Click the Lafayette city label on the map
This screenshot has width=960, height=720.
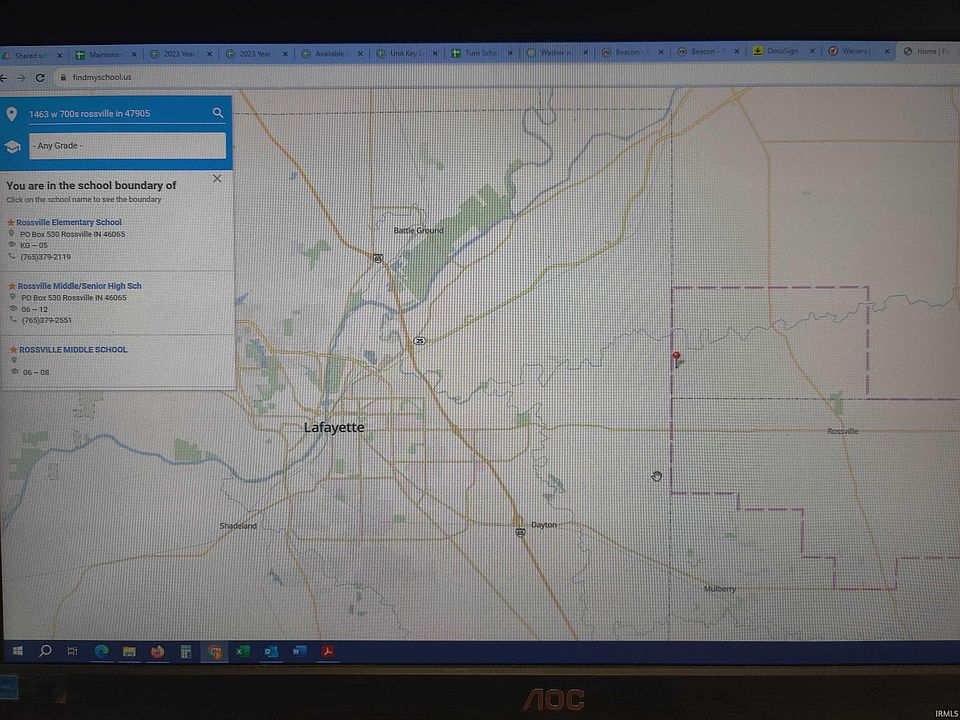(x=334, y=427)
